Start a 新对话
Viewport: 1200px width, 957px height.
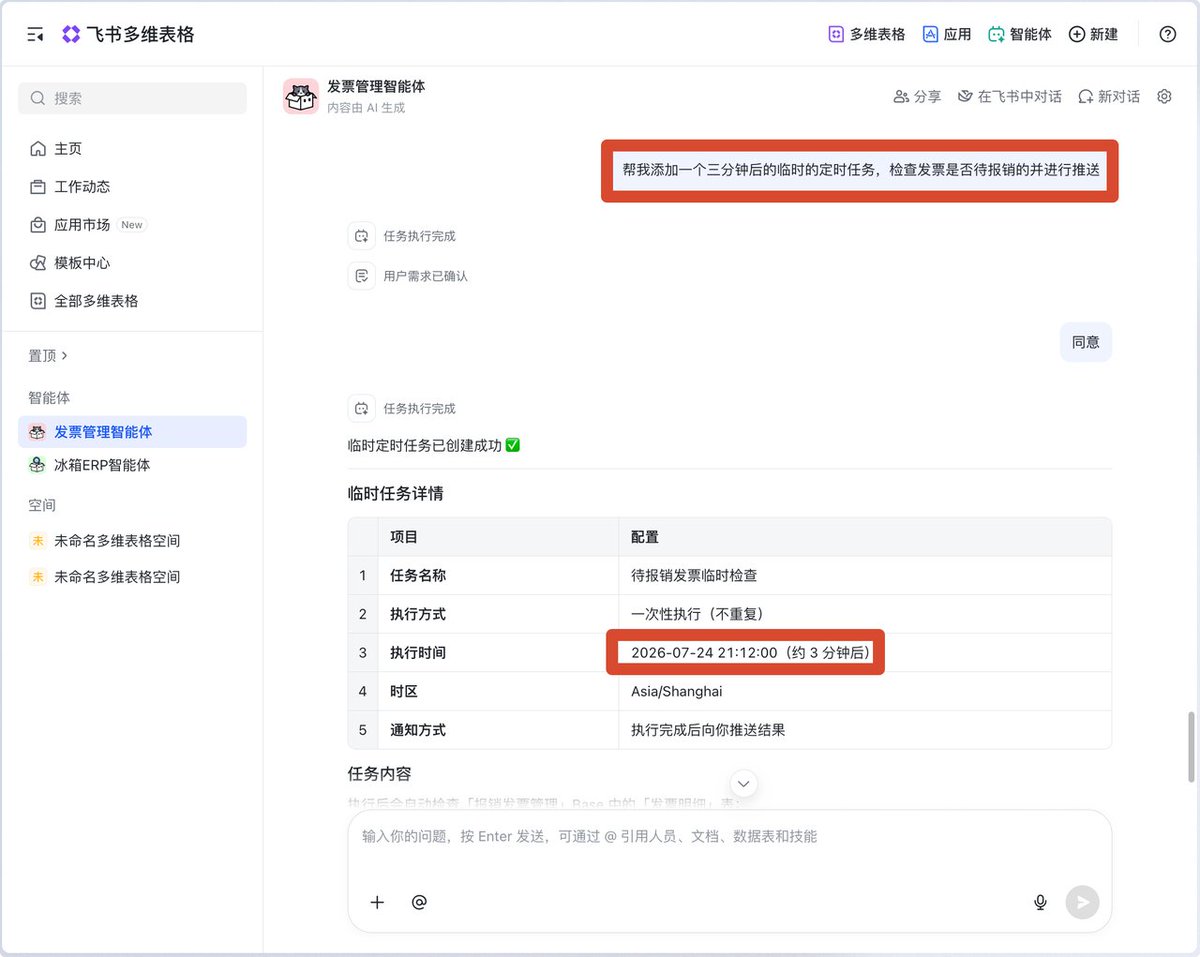coord(1108,97)
